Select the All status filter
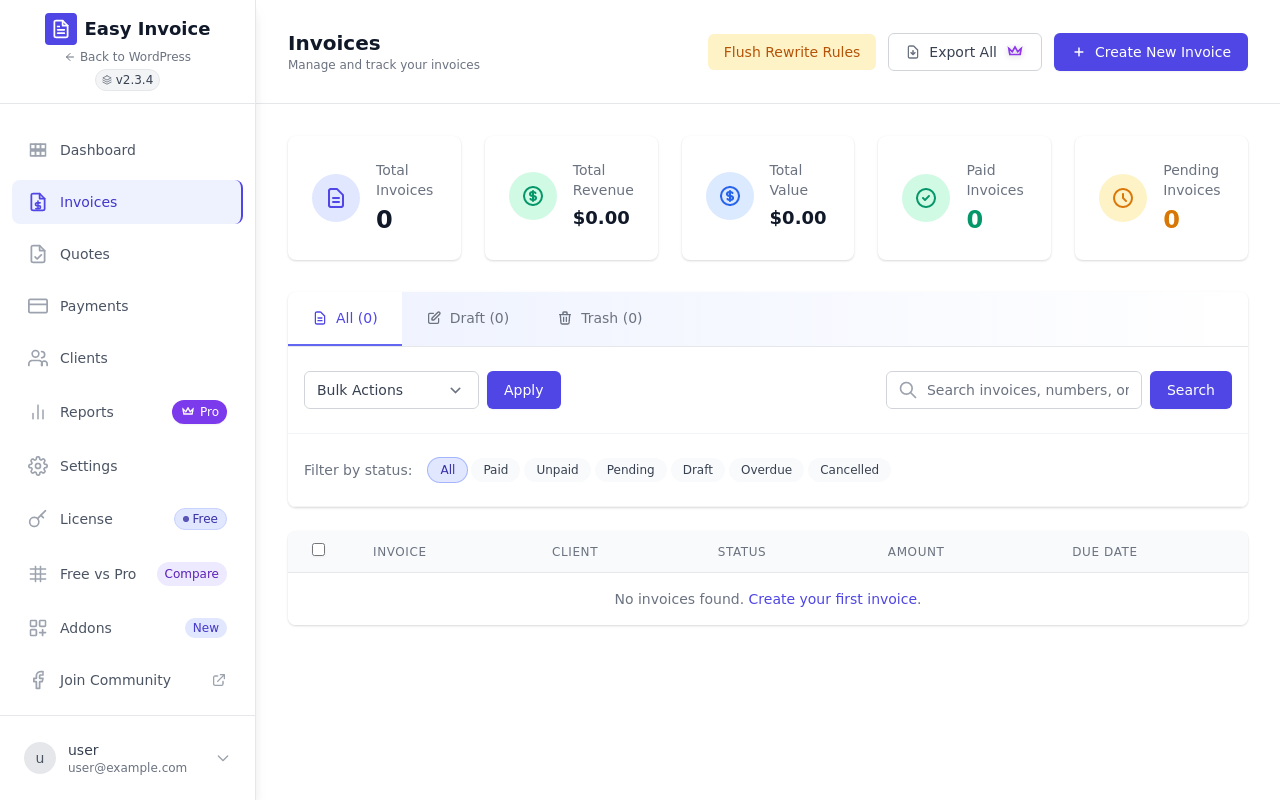1280x800 pixels. (447, 470)
